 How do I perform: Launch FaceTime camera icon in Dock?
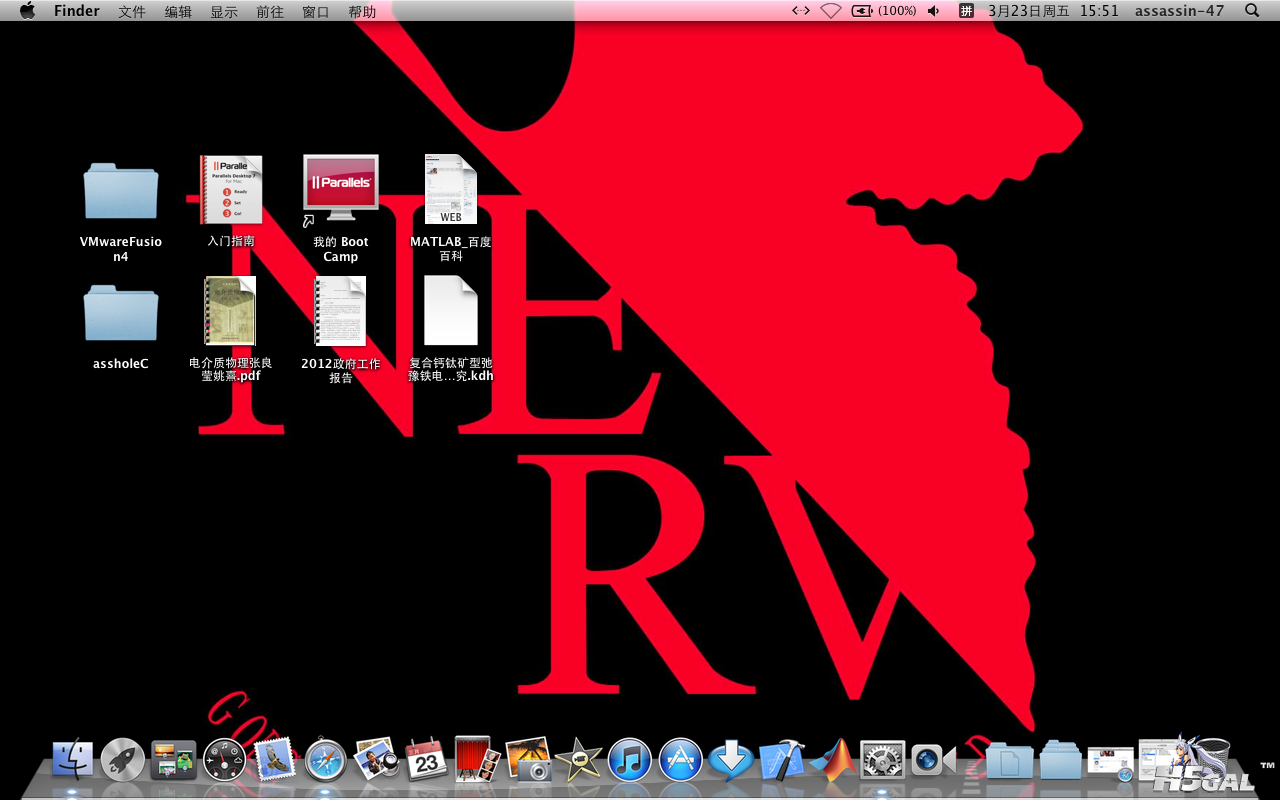click(x=934, y=760)
